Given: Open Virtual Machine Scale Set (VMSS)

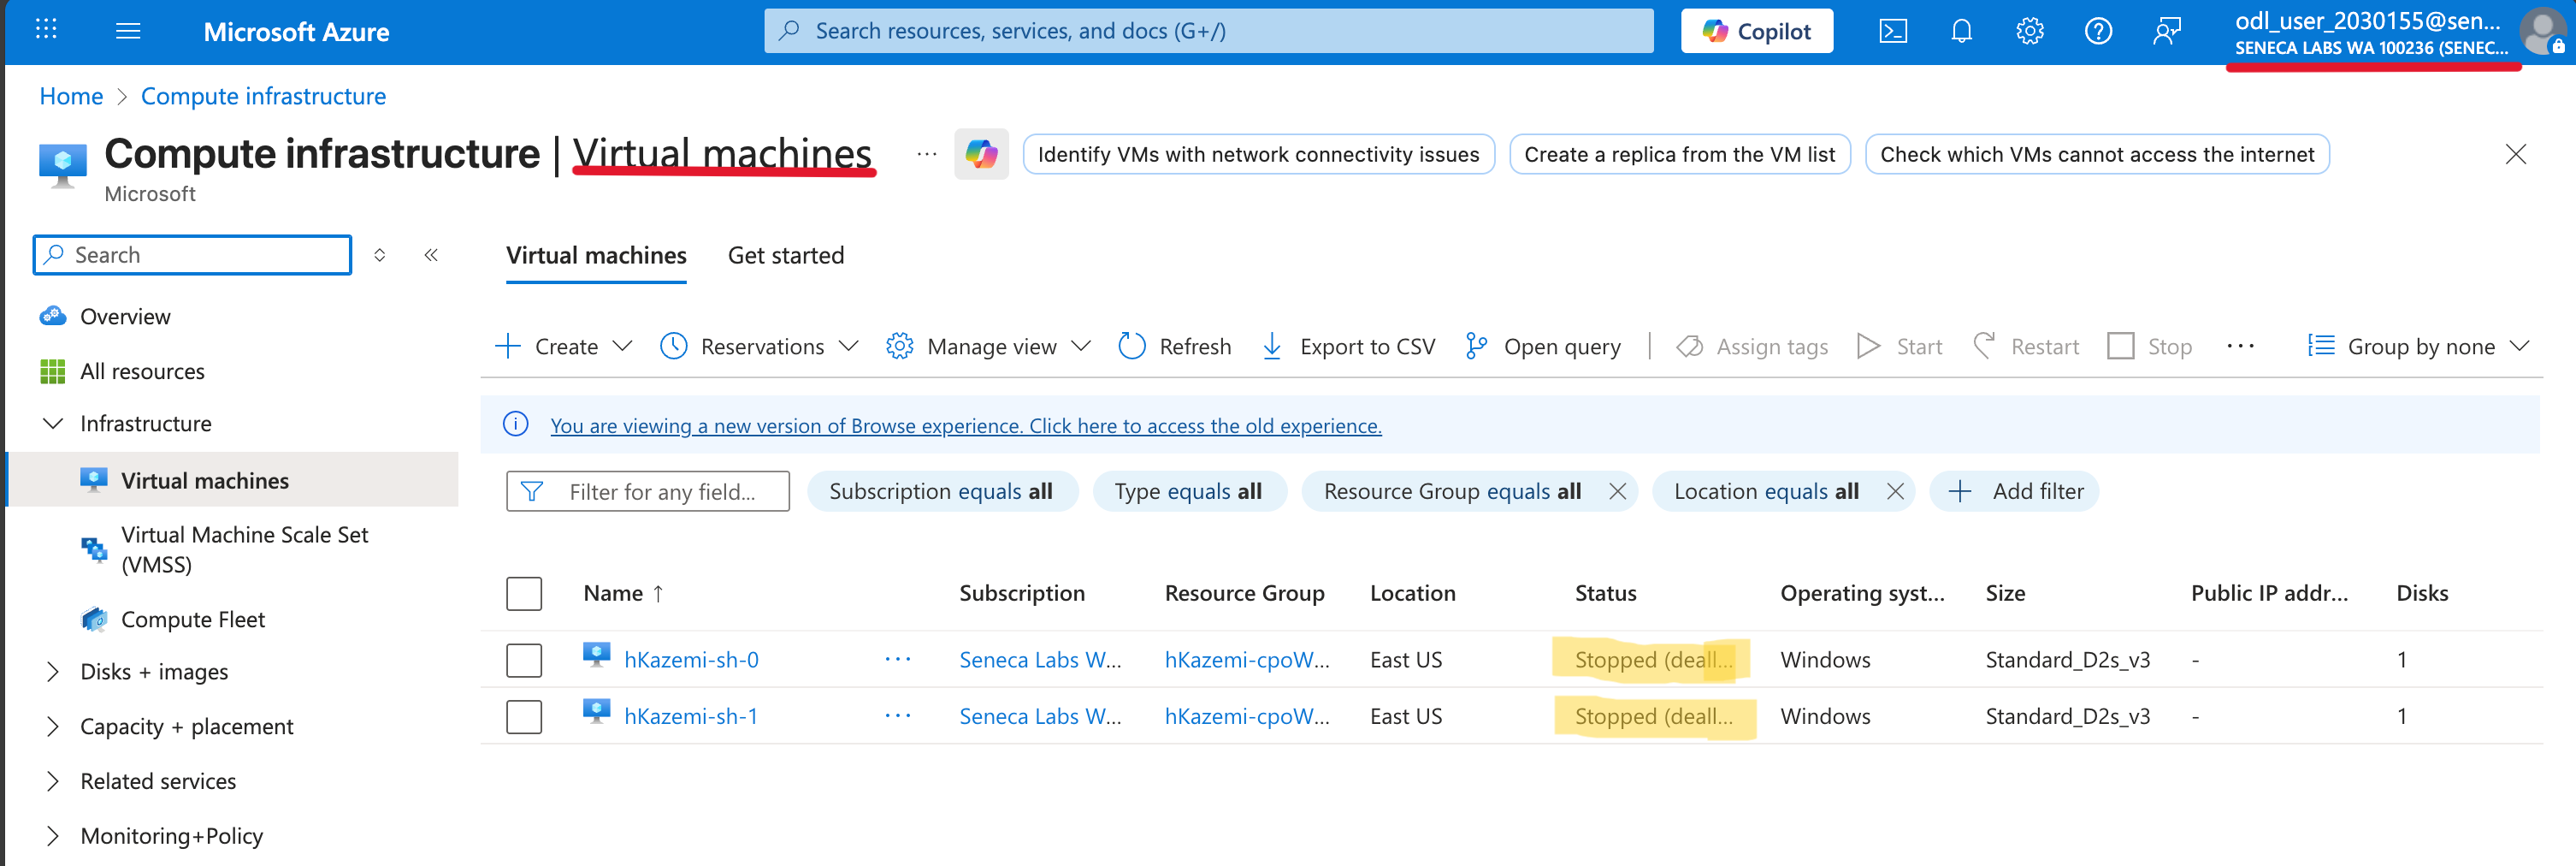Looking at the screenshot, I should [244, 549].
